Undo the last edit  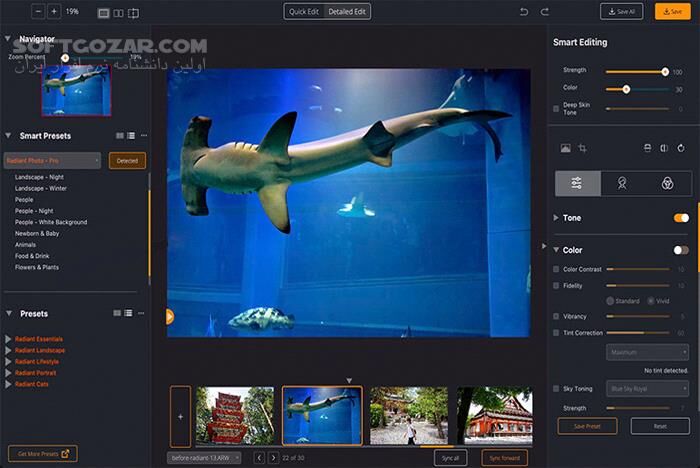pos(524,12)
